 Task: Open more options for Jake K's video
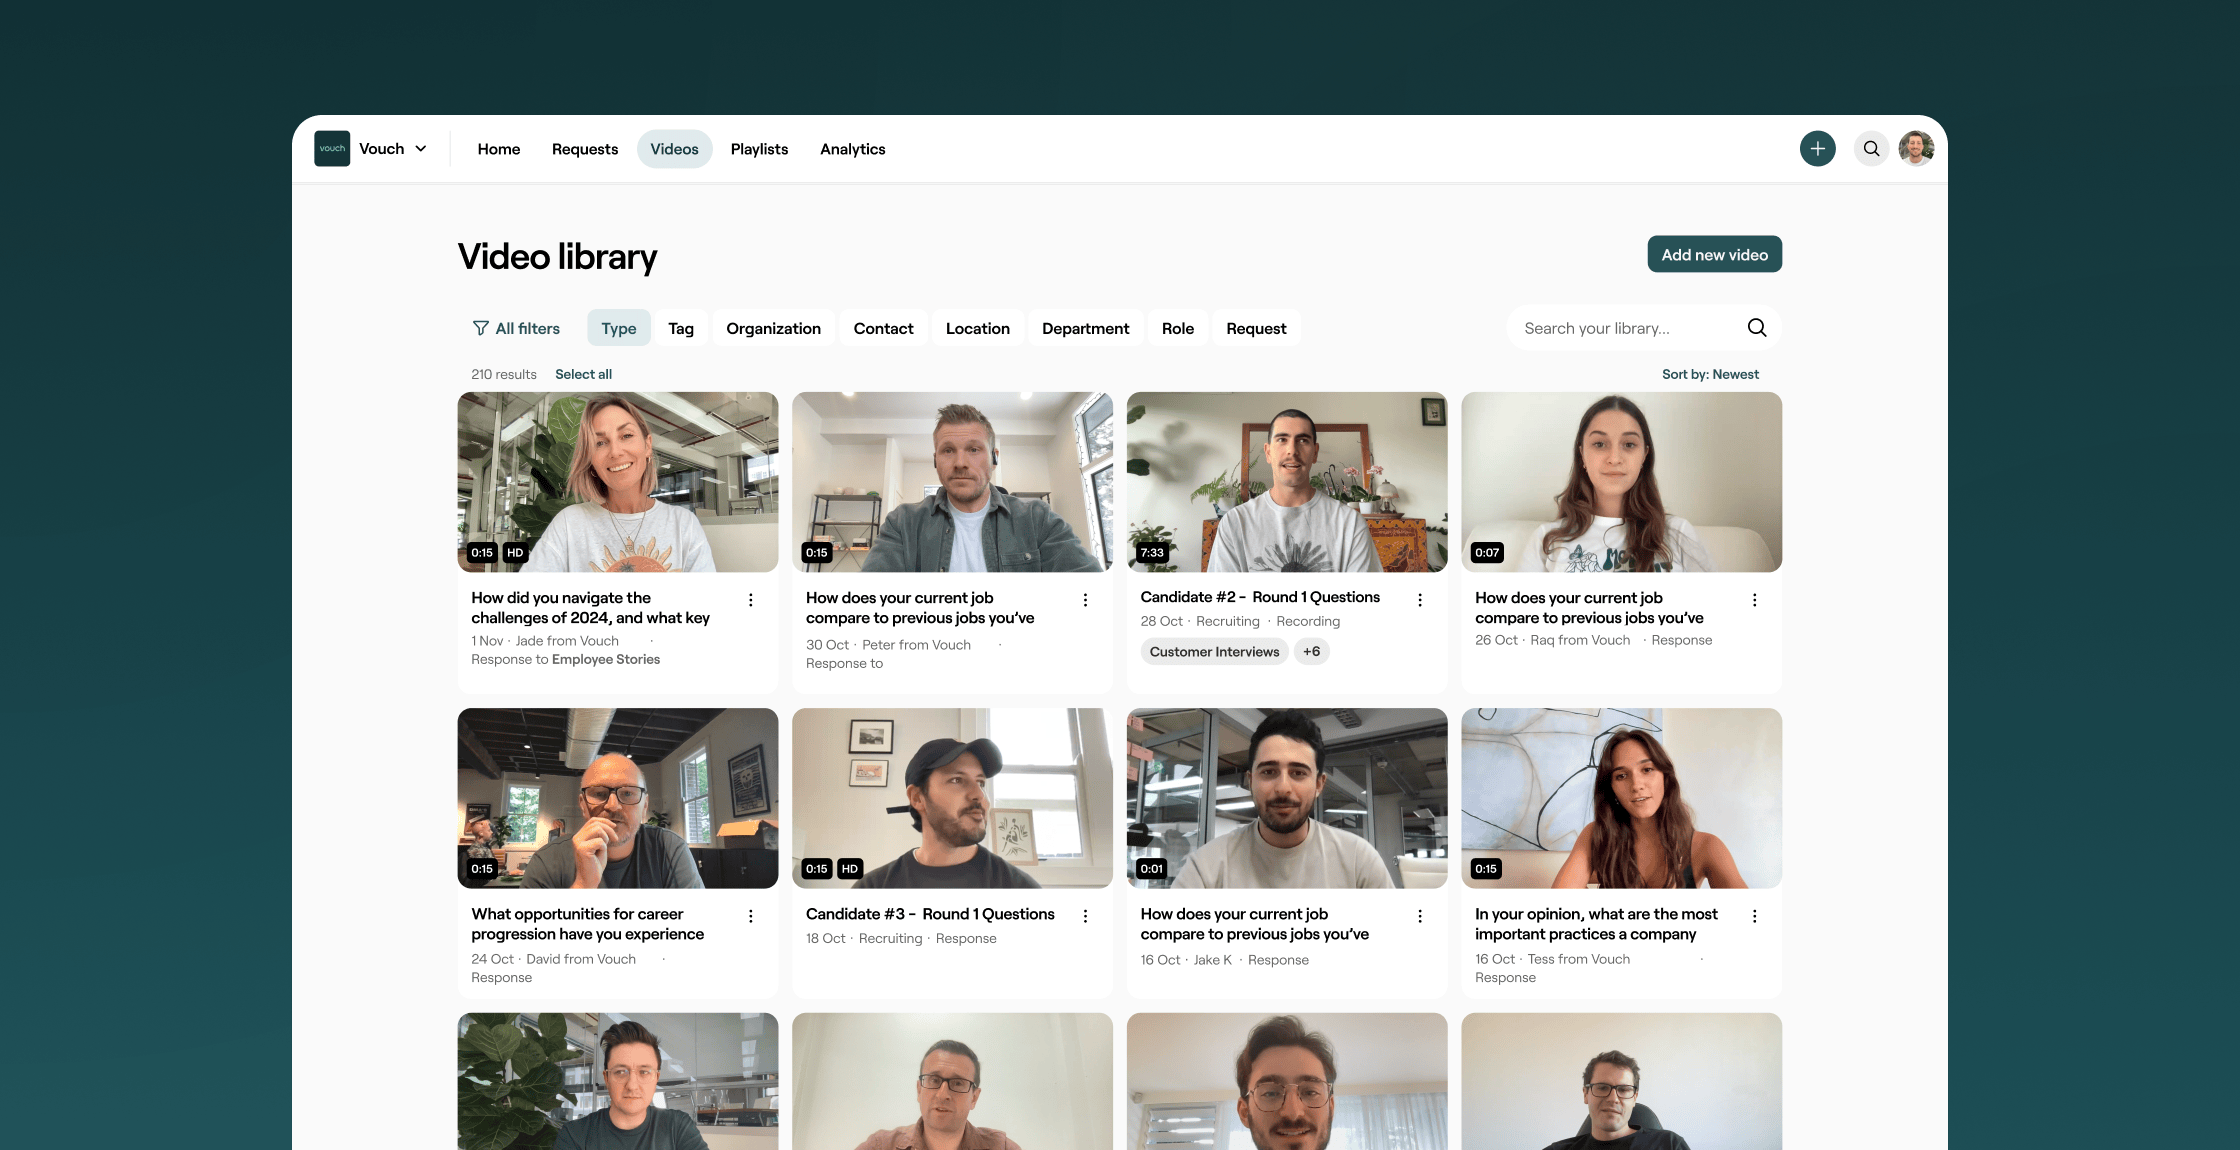click(x=1420, y=916)
